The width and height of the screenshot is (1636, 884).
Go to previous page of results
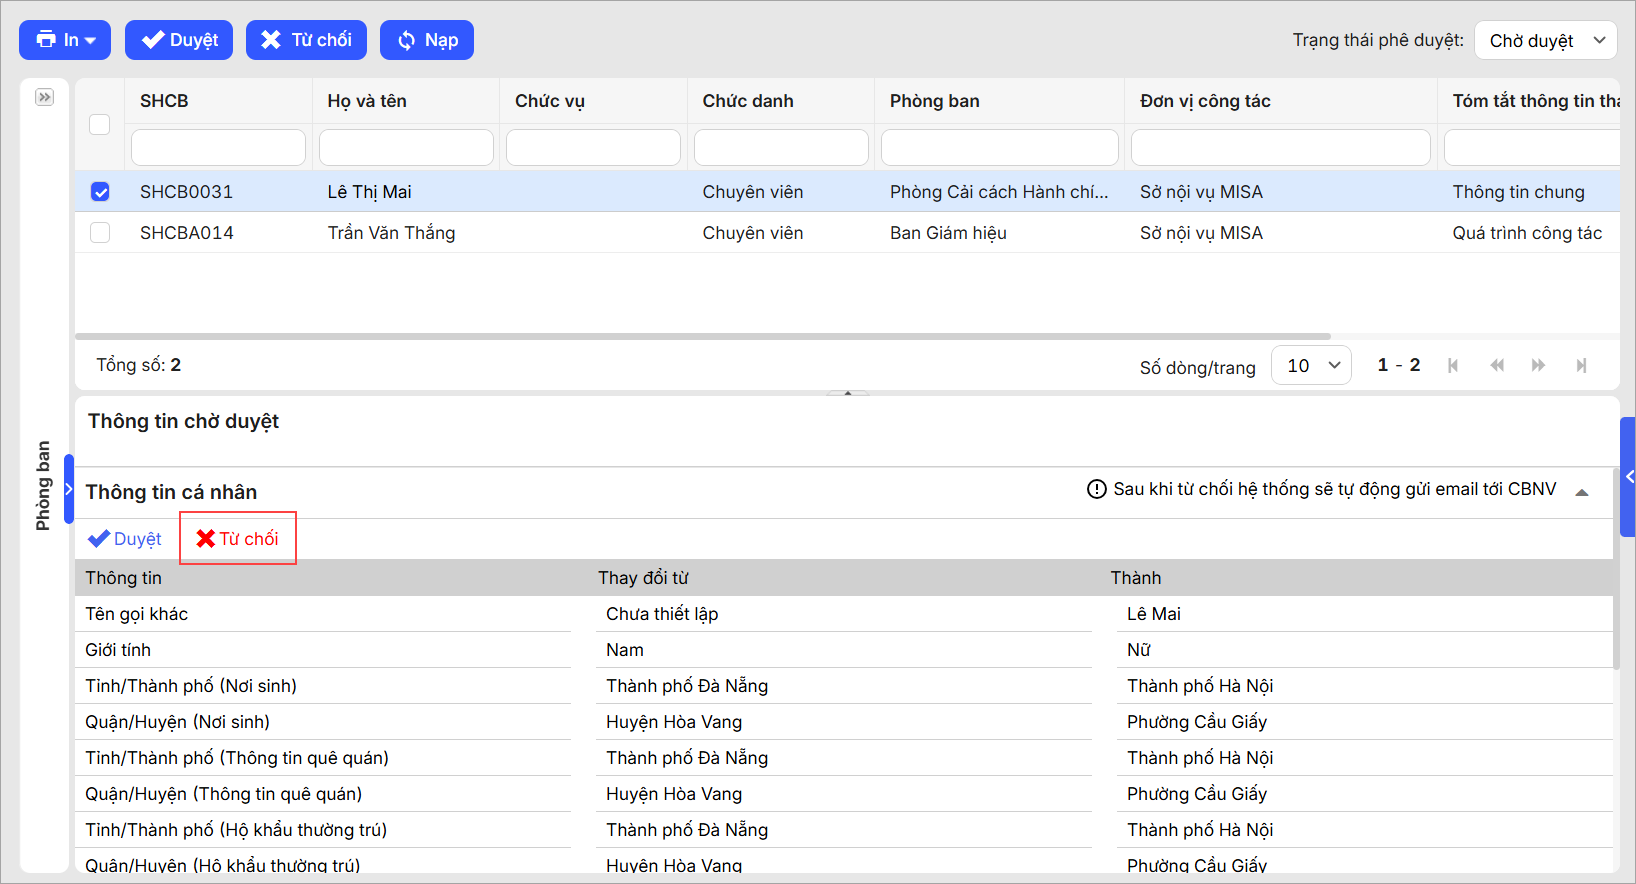(x=1496, y=366)
